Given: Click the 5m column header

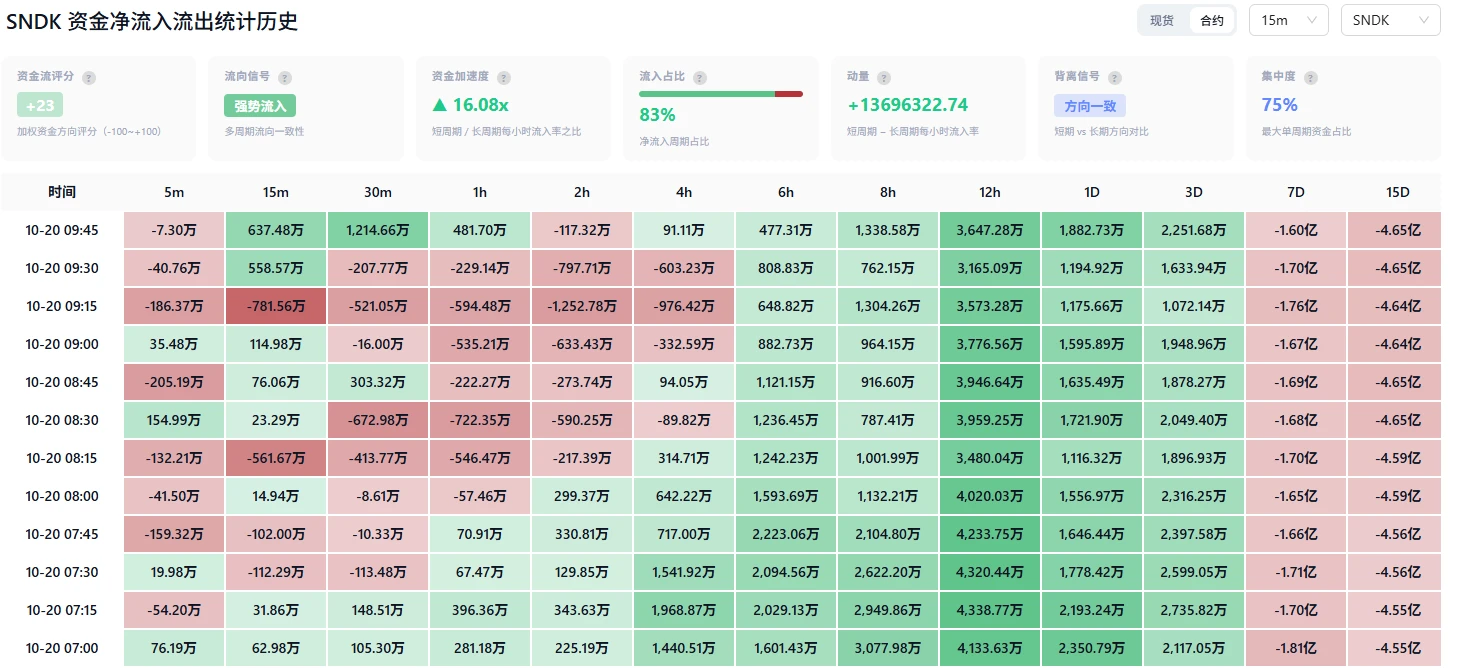Looking at the screenshot, I should click(x=174, y=192).
